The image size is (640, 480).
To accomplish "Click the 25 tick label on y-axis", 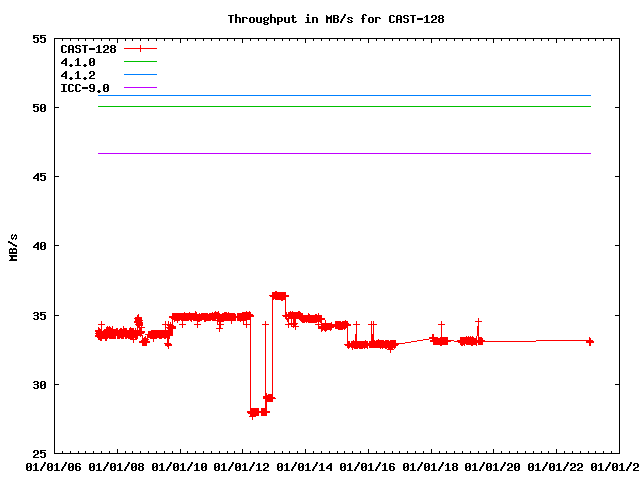I will pos(40,453).
